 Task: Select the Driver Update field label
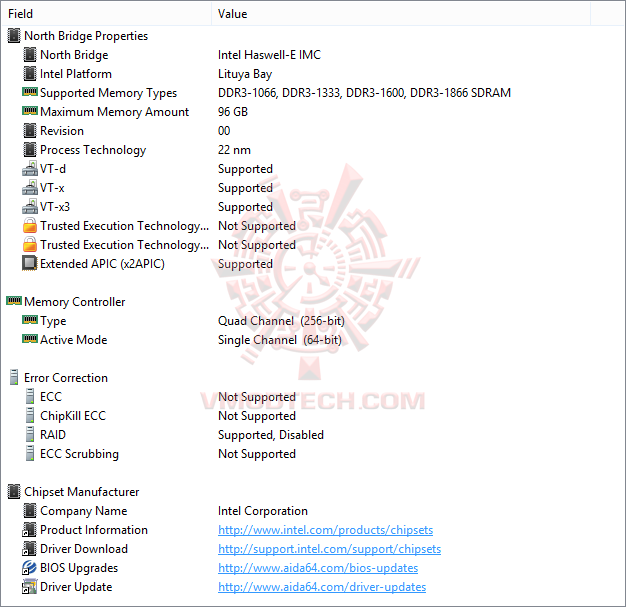(x=76, y=587)
